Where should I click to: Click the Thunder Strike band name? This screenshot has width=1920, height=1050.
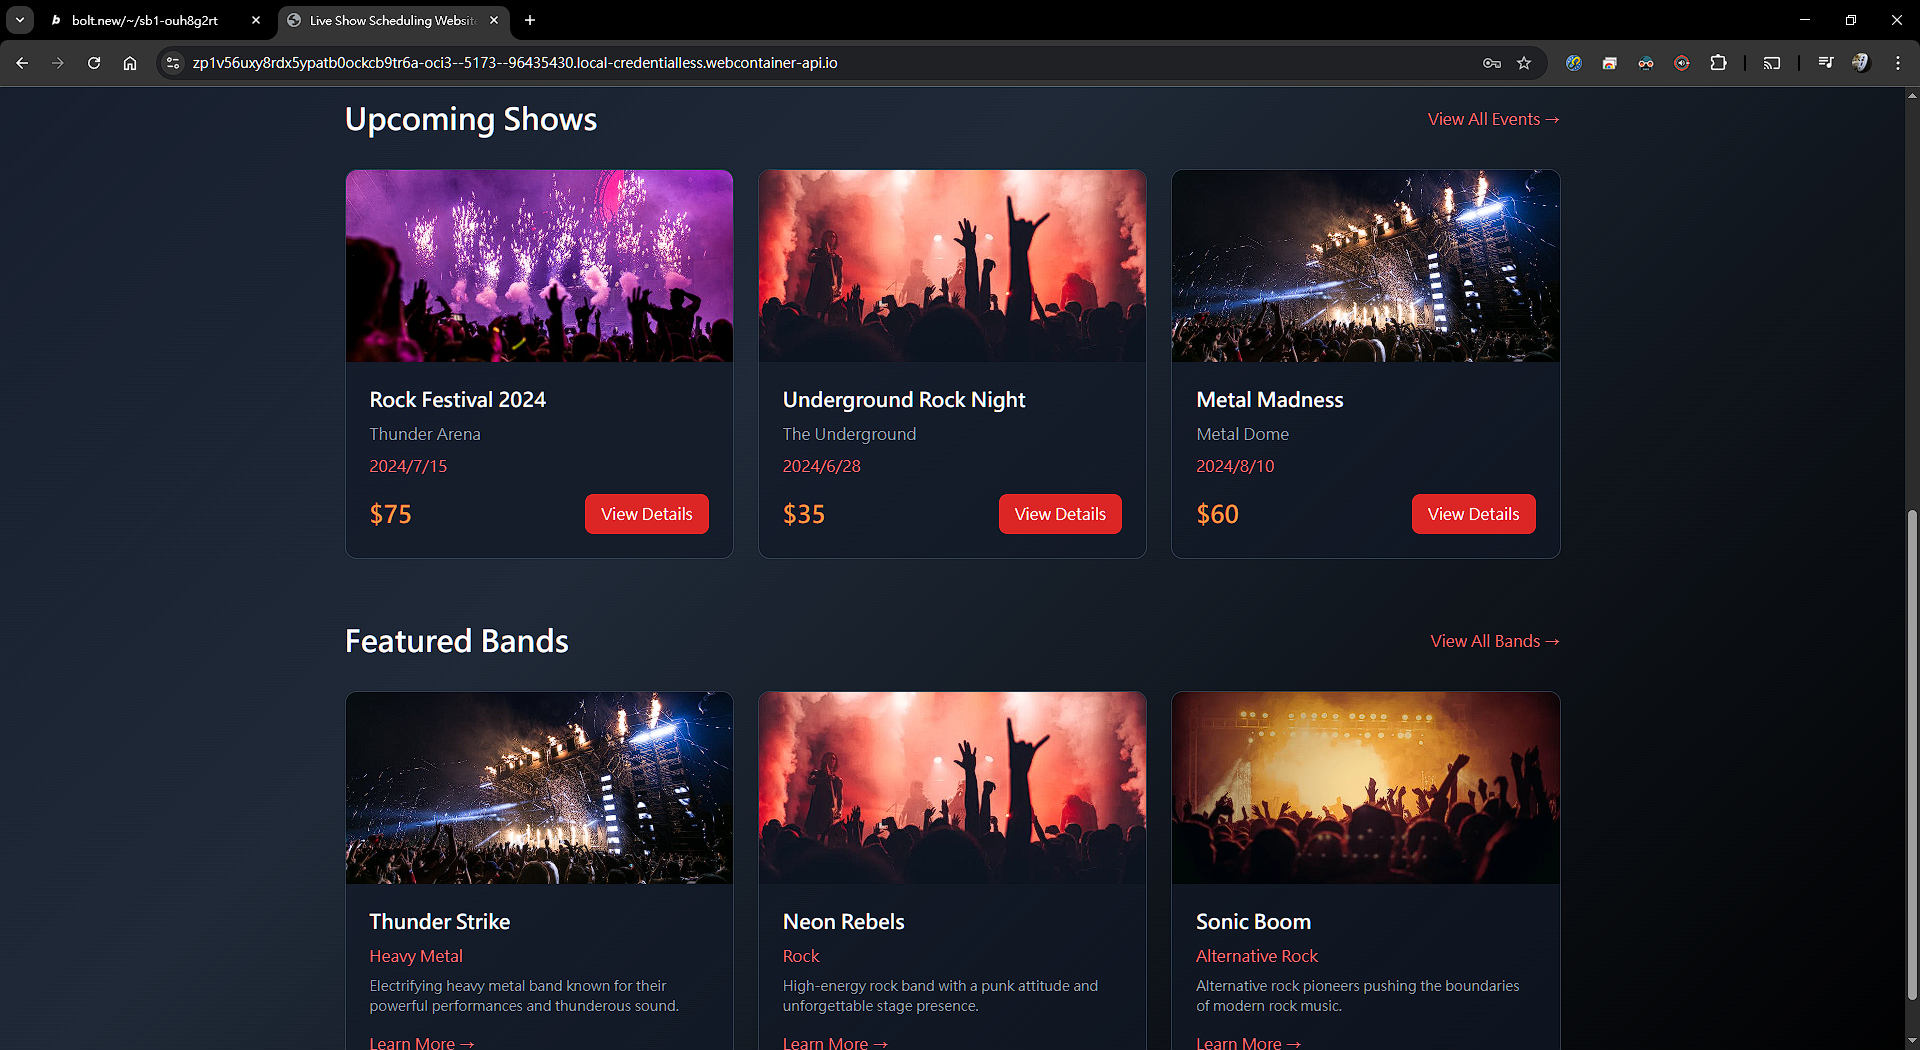click(x=439, y=922)
